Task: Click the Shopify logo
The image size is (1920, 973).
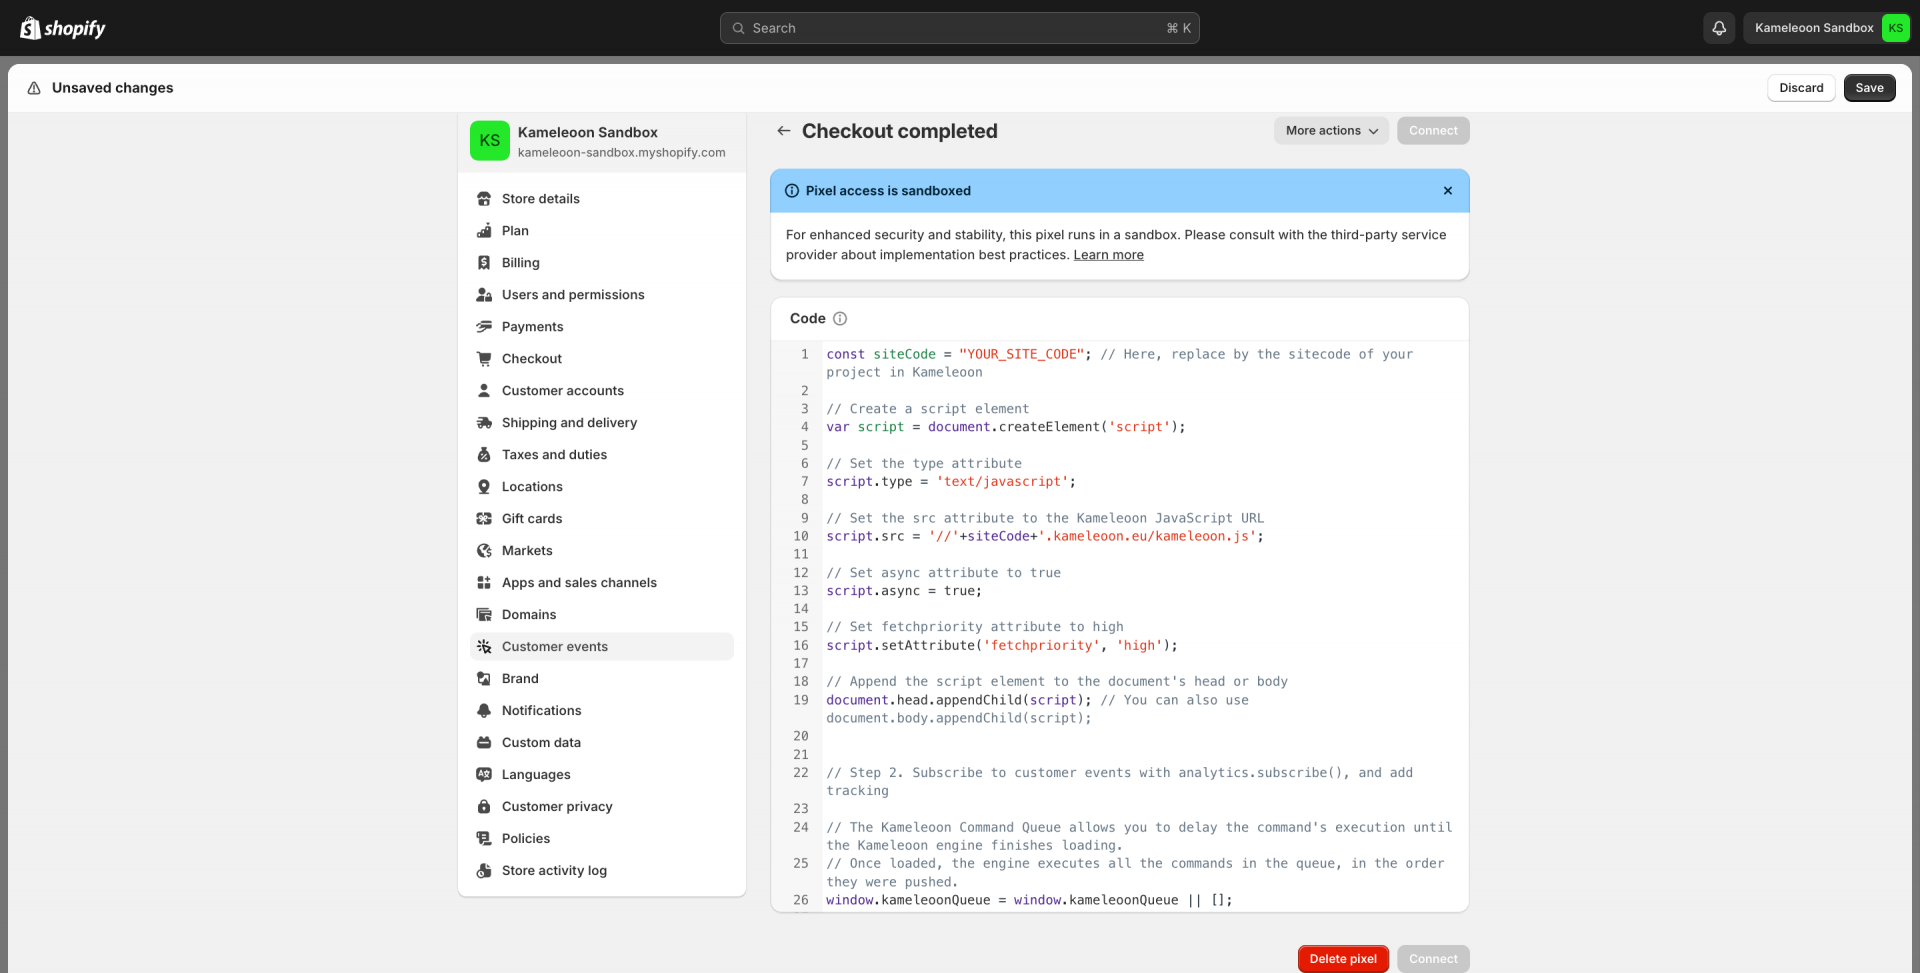Action: pos(63,28)
